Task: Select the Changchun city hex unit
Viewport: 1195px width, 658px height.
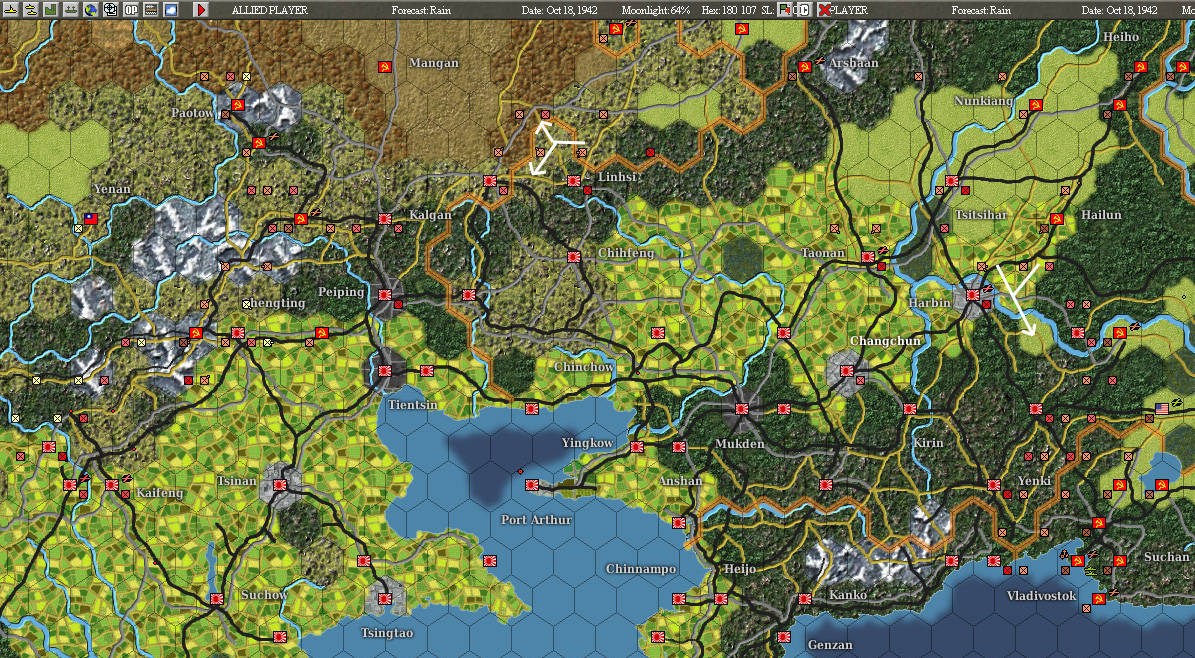Action: tap(847, 371)
